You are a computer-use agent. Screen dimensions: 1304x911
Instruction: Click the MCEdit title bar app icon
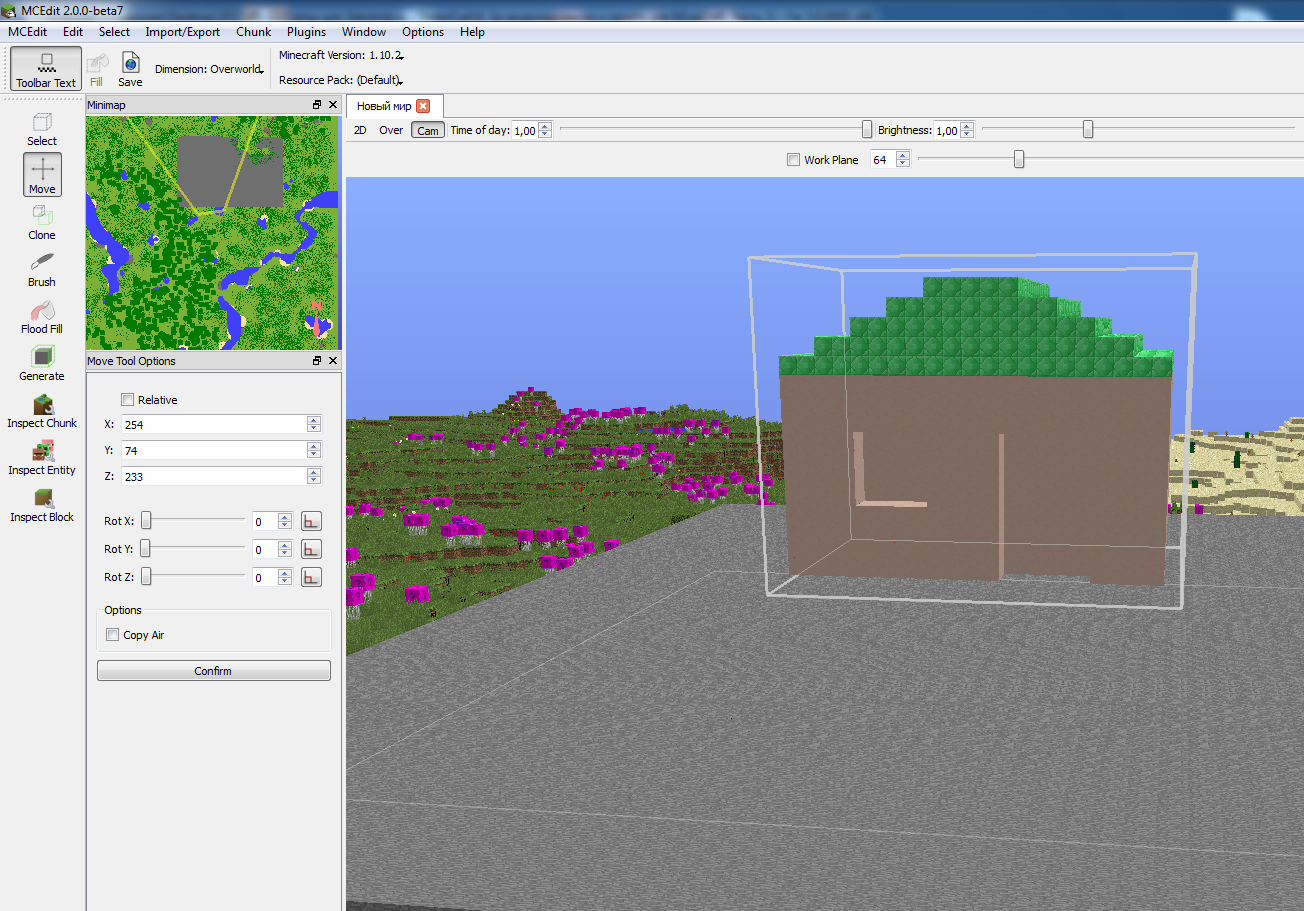[x=10, y=9]
